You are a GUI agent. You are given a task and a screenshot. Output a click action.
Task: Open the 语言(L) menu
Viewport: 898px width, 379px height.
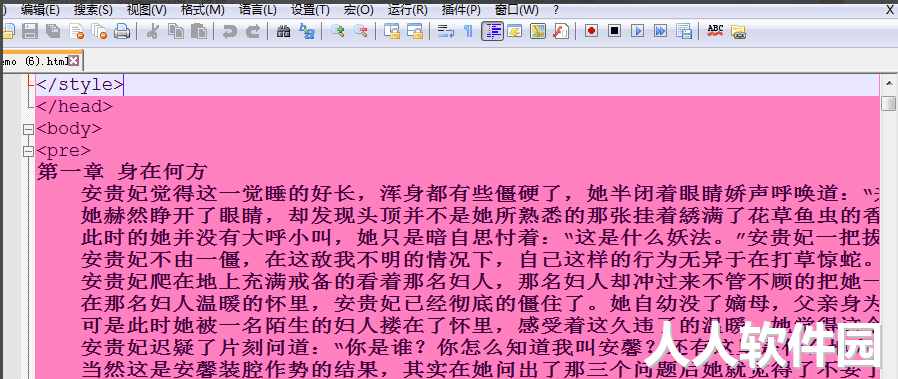point(258,10)
